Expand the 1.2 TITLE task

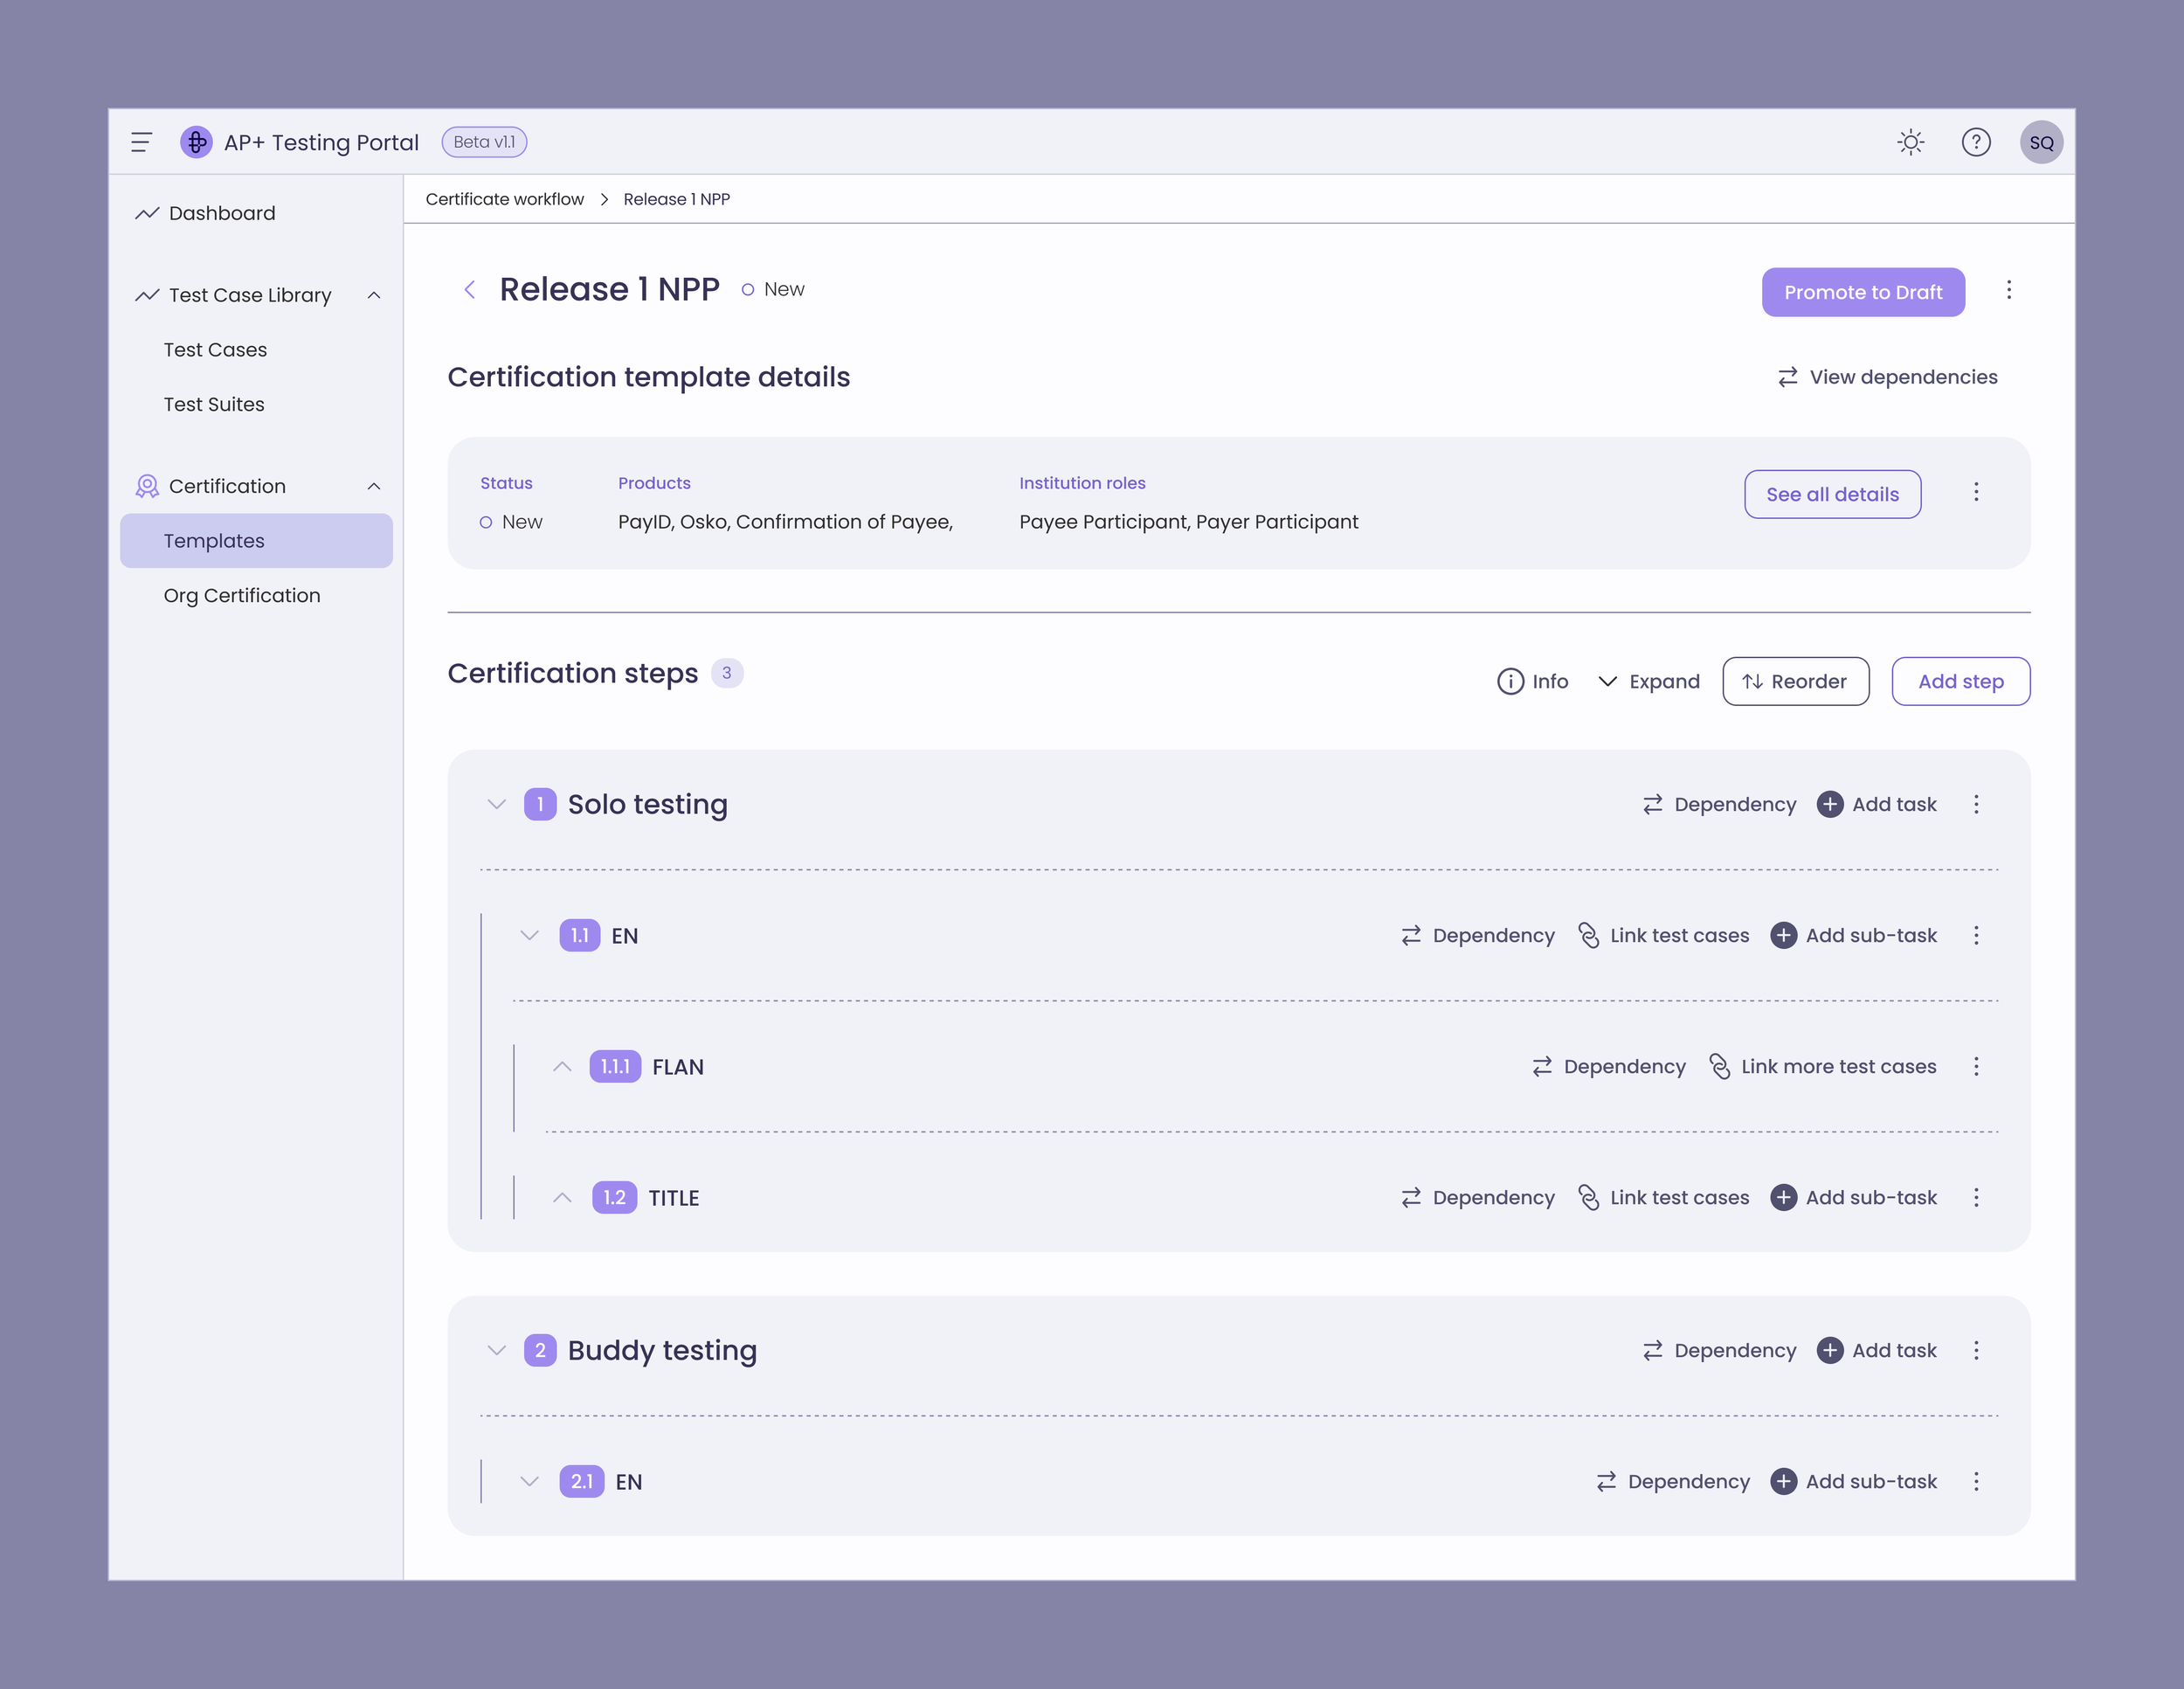click(x=563, y=1197)
